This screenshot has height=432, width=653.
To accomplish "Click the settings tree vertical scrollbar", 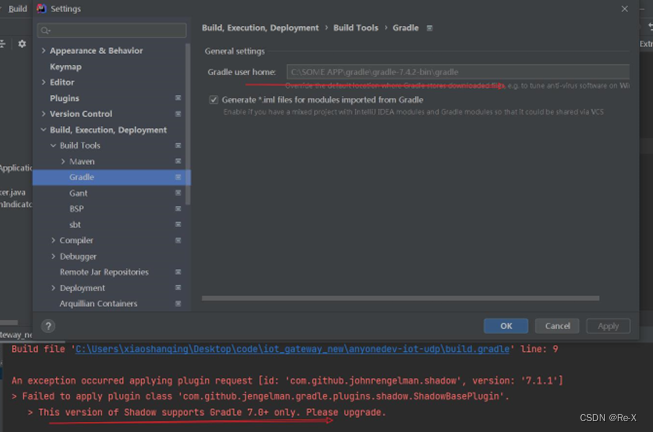I will (188, 124).
